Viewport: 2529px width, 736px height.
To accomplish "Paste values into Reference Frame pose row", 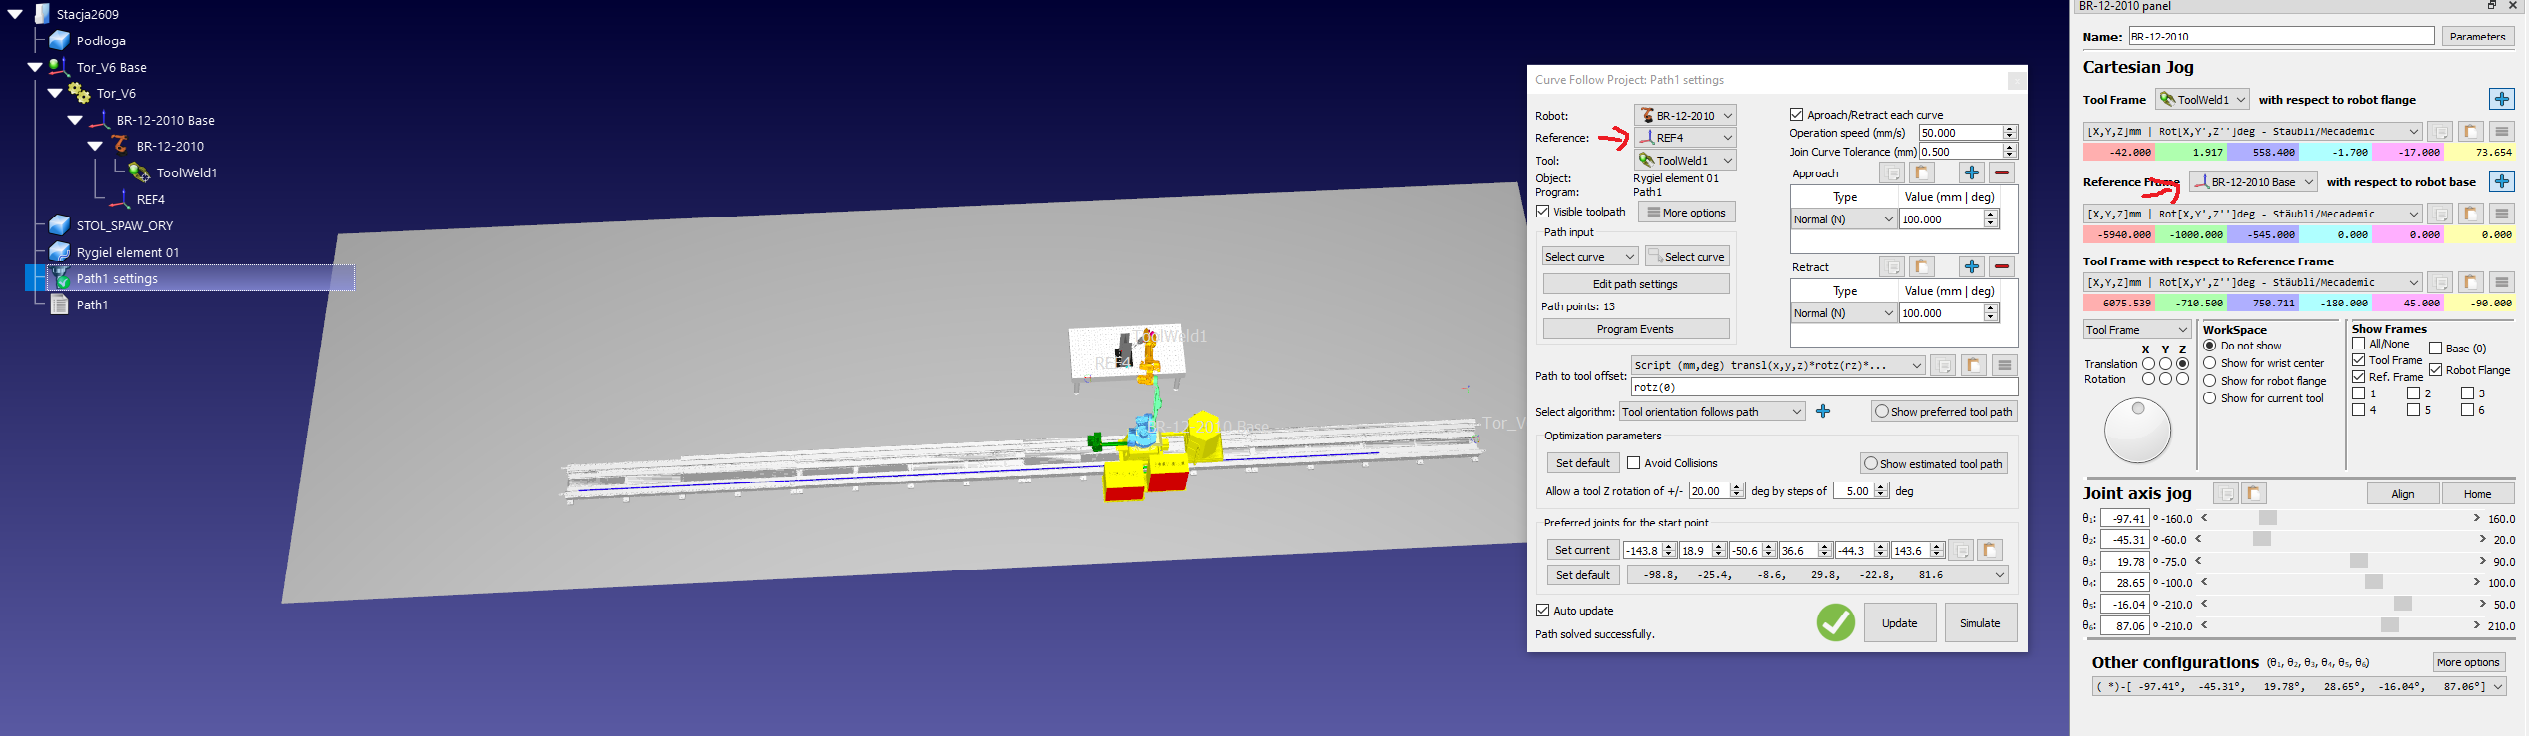I will click(2470, 214).
